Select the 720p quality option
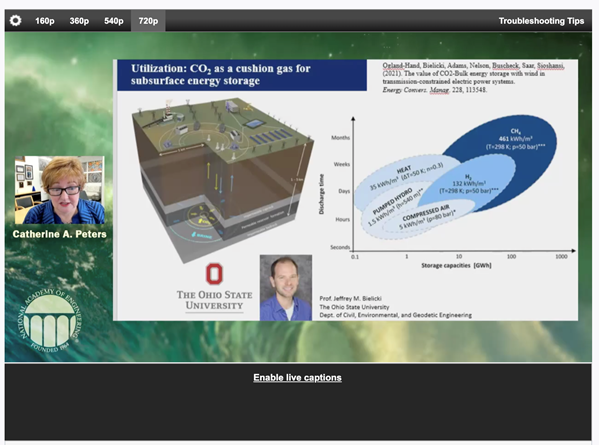 click(x=148, y=21)
